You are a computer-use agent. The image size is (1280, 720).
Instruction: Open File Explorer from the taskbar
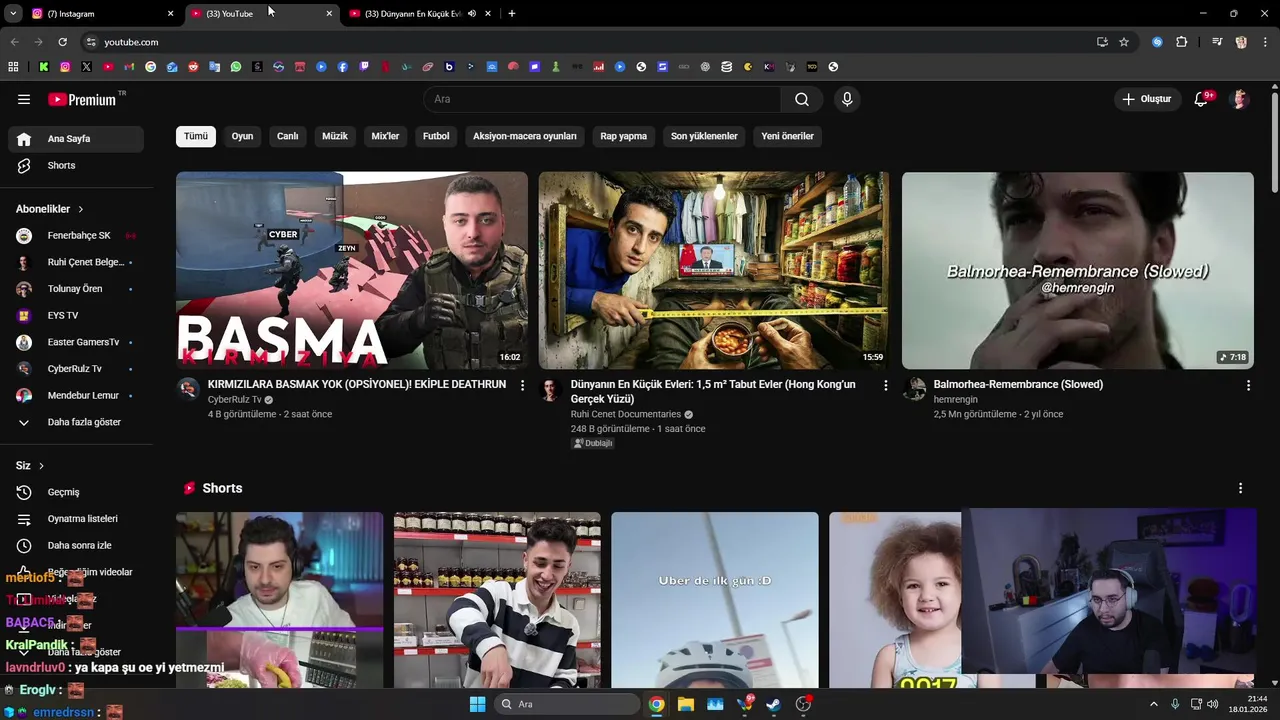[x=686, y=704]
